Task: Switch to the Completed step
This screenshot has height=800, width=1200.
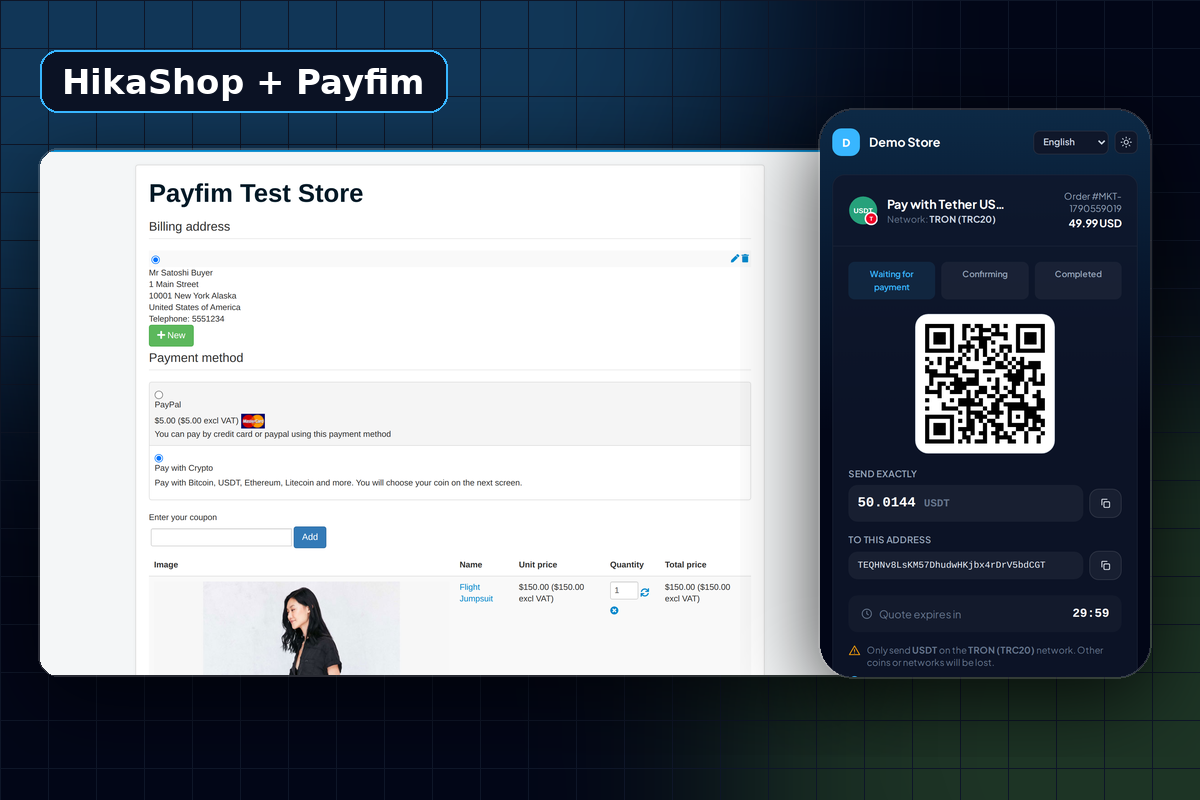Action: (x=1078, y=281)
